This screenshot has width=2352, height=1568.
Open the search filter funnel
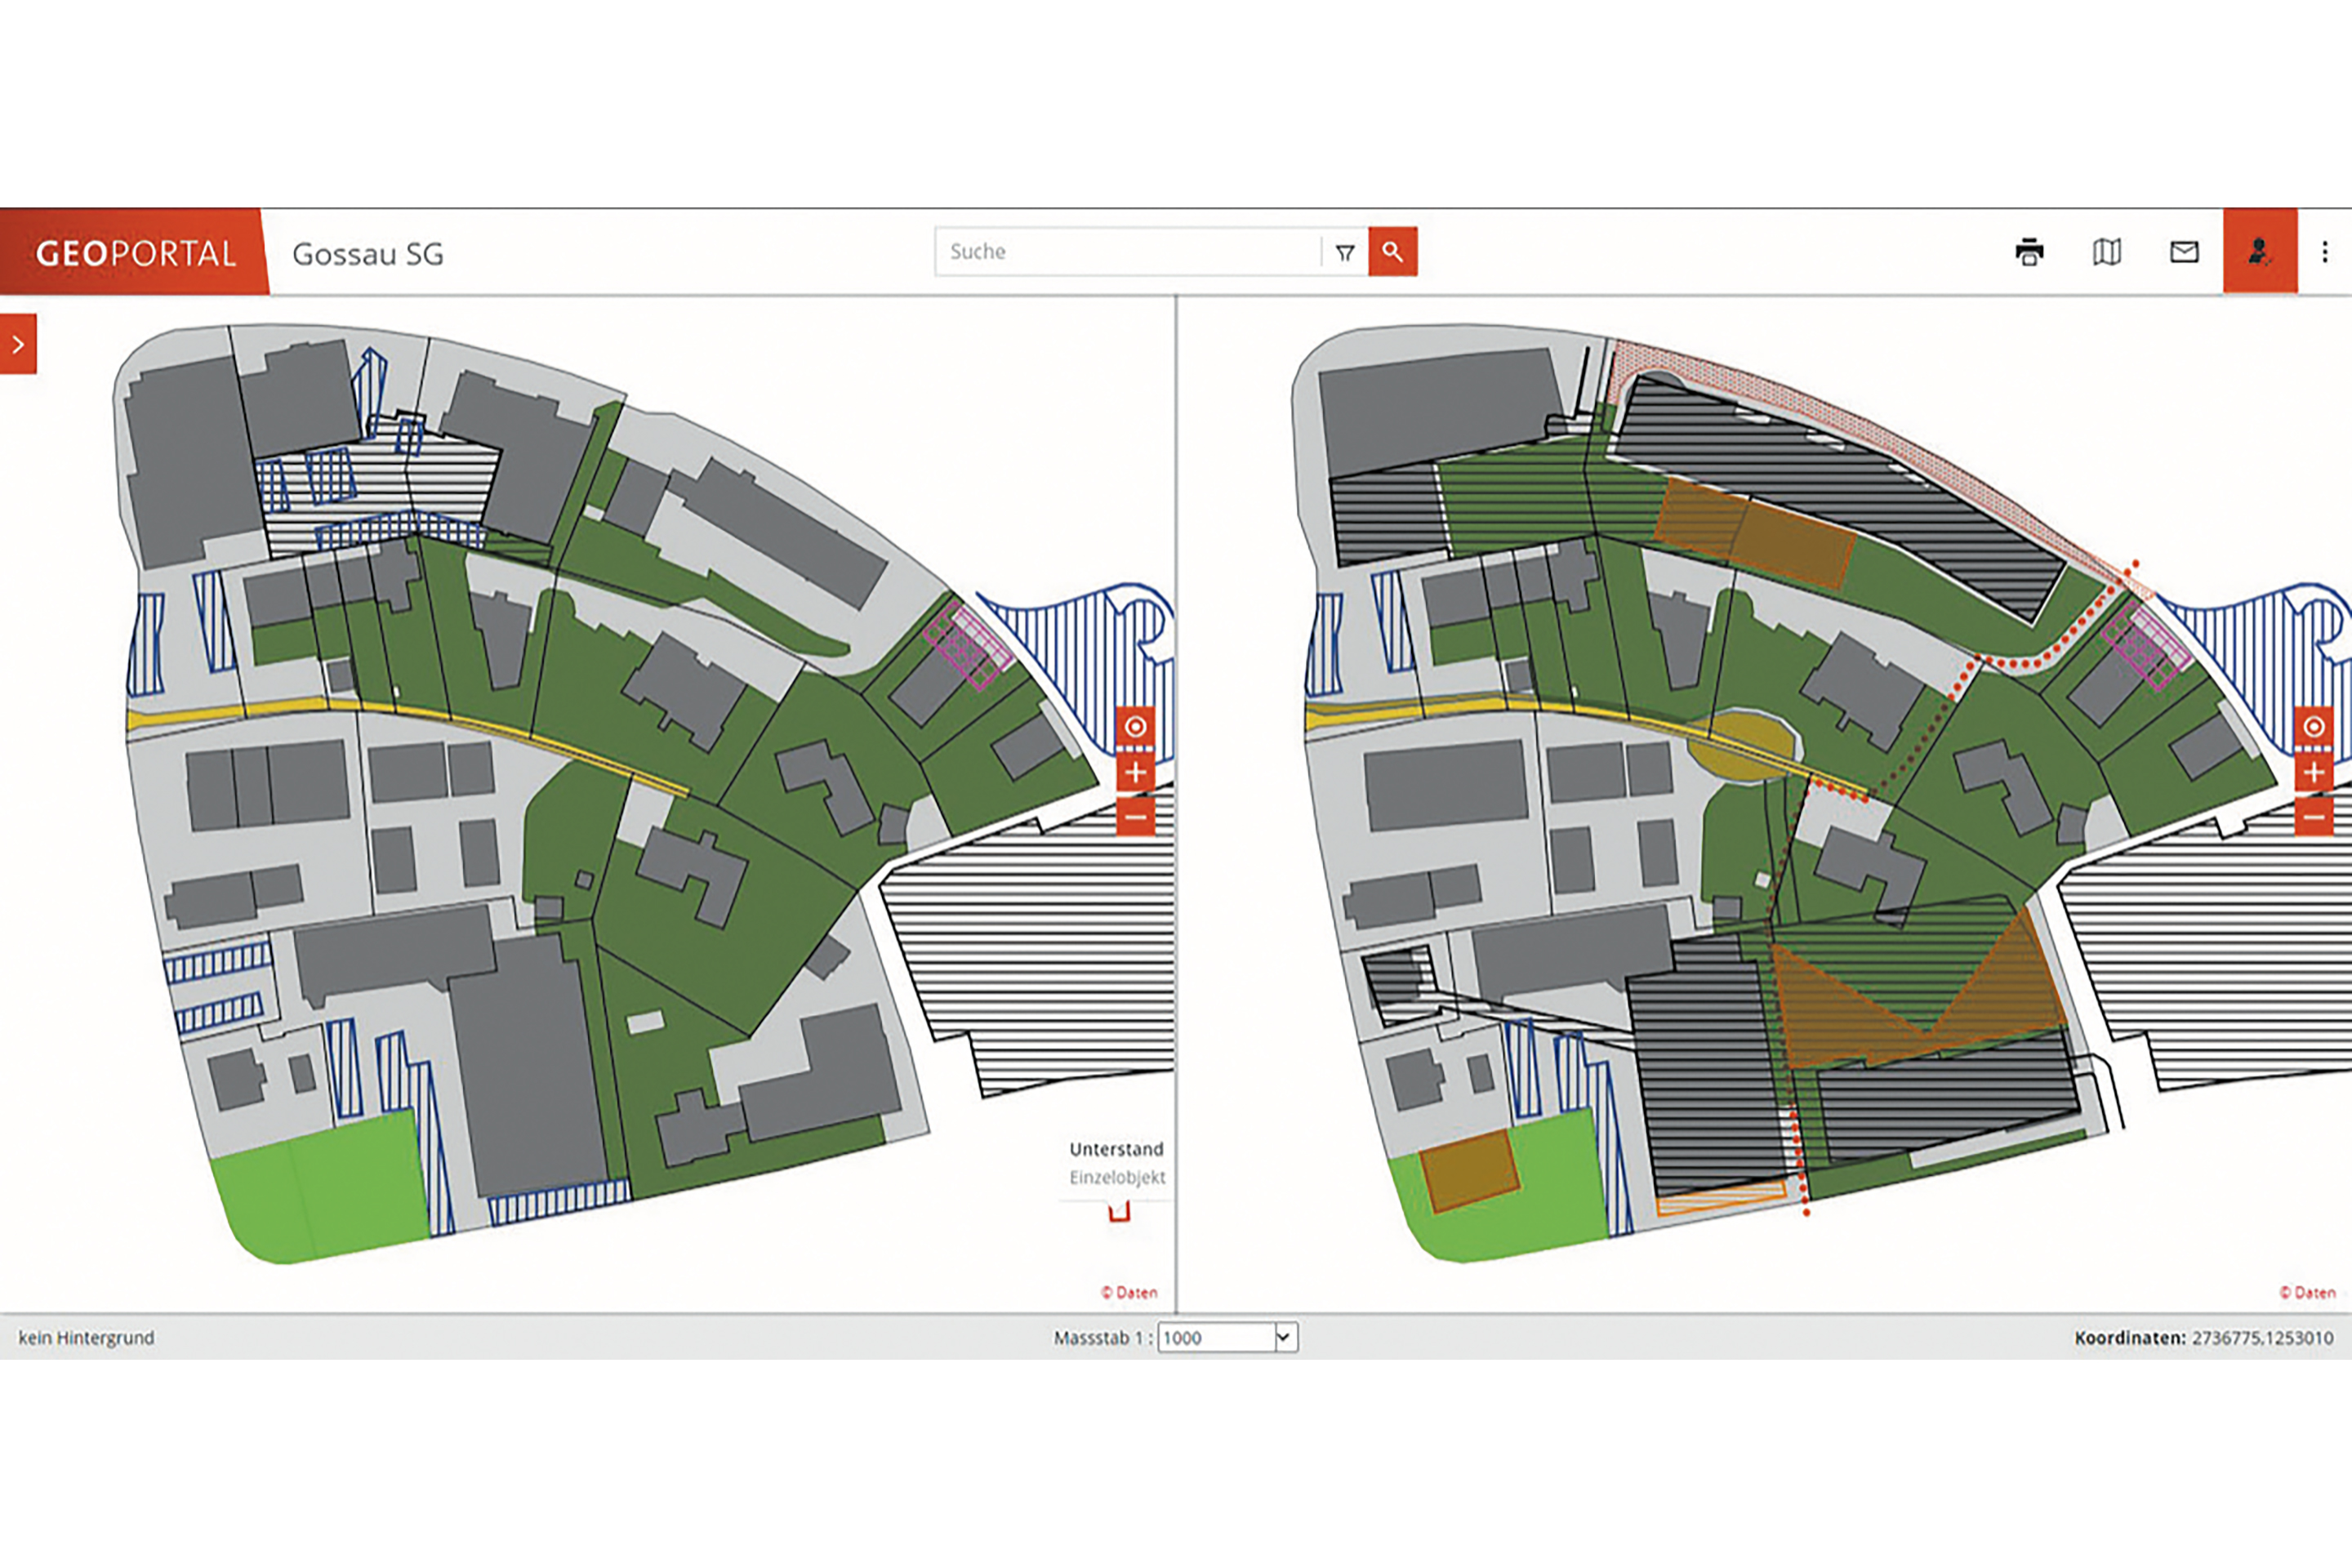coord(1345,253)
